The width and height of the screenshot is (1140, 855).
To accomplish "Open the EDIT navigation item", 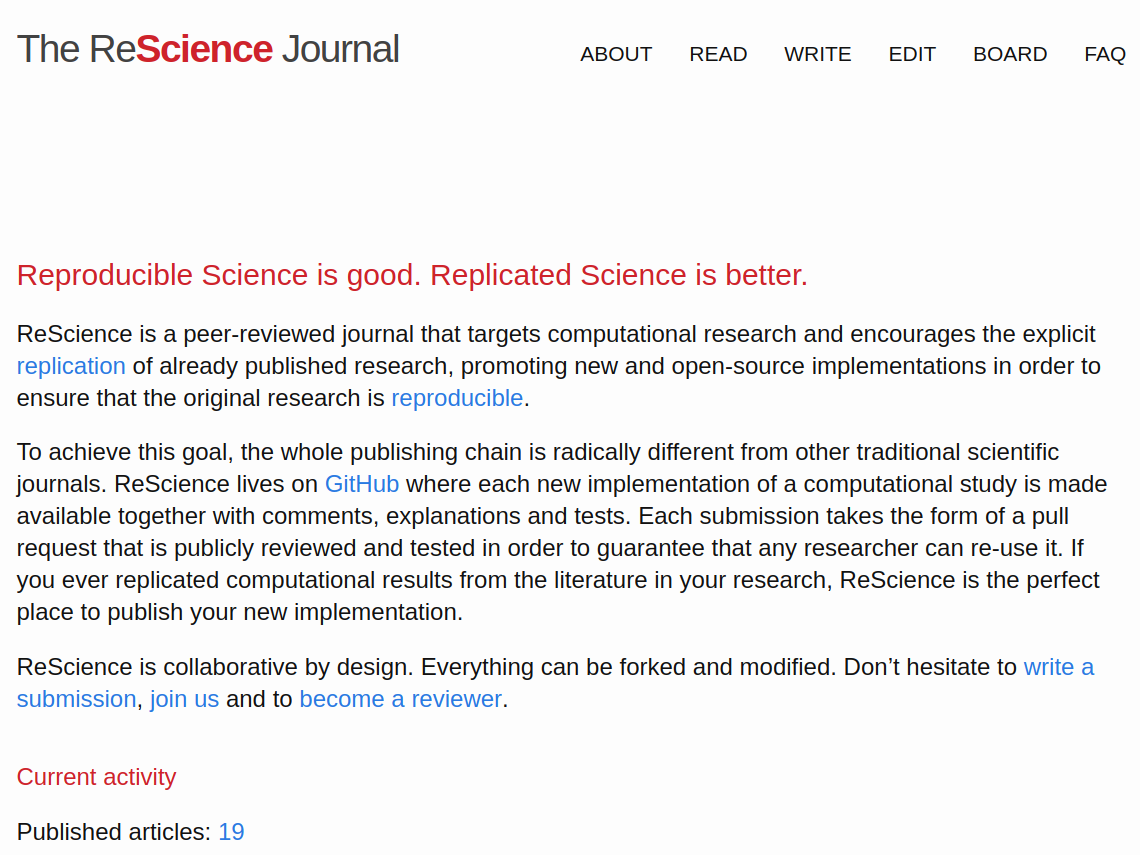I will (x=912, y=54).
